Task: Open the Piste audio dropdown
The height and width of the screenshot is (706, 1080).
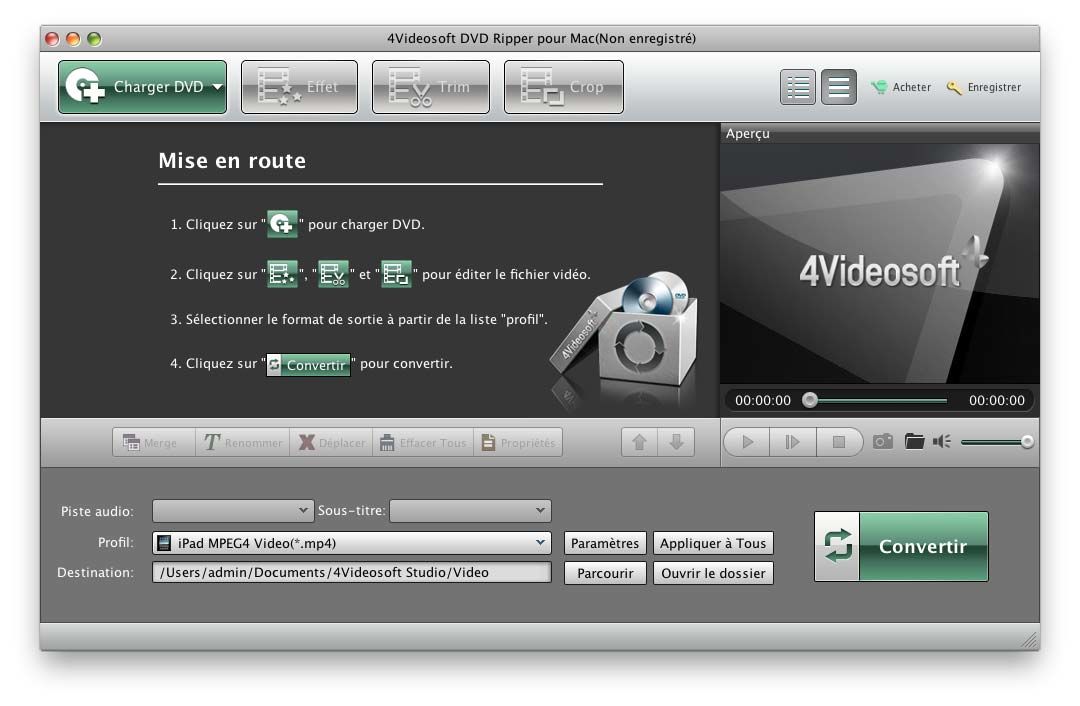Action: click(x=233, y=510)
